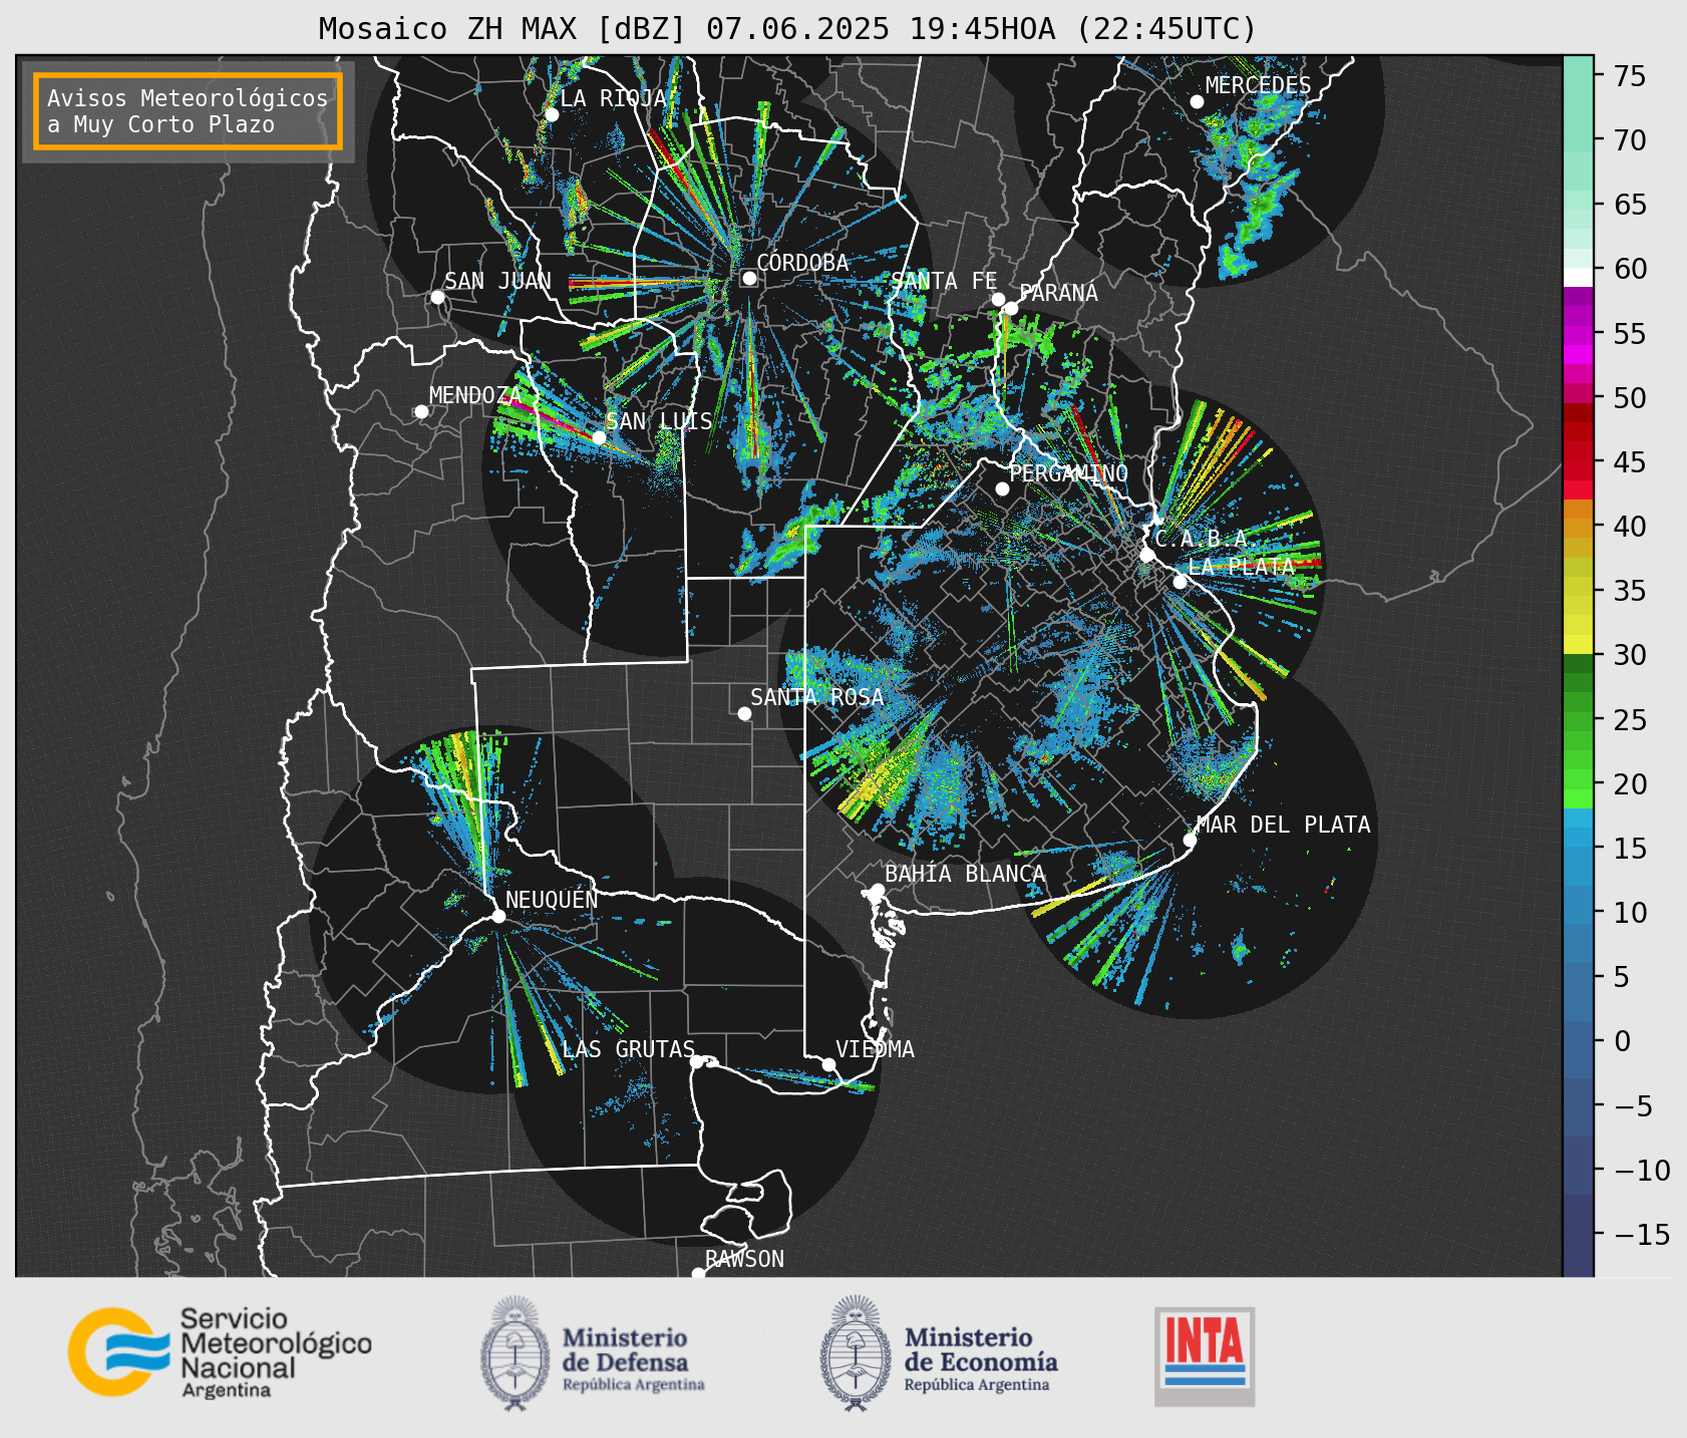Click the Viedma city marker dot
1687x1438 pixels.
828,1064
